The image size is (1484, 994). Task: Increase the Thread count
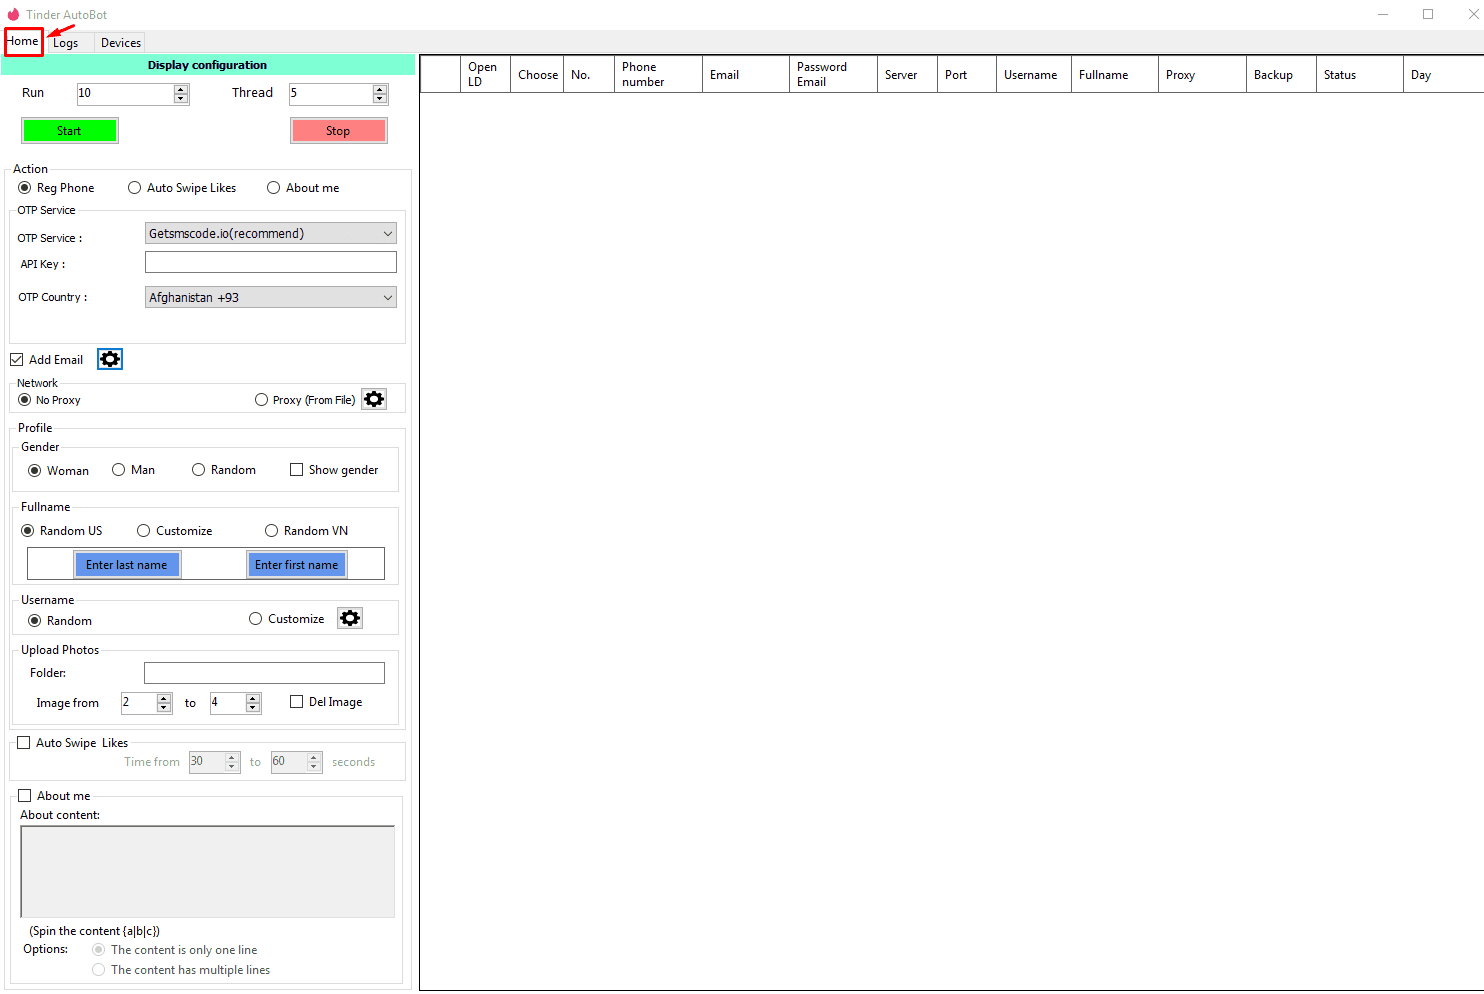click(x=380, y=89)
